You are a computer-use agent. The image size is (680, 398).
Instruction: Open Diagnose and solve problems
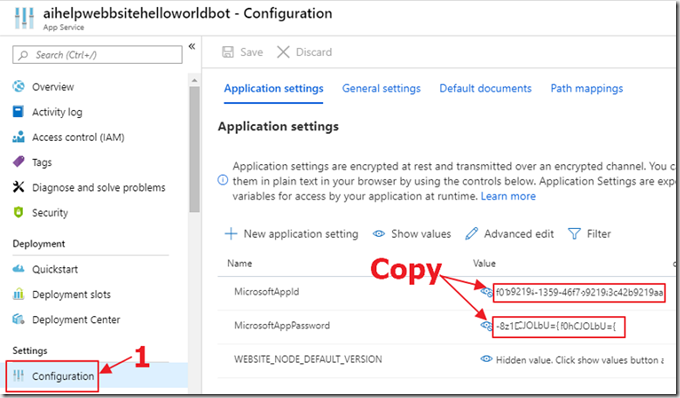[x=89, y=187]
